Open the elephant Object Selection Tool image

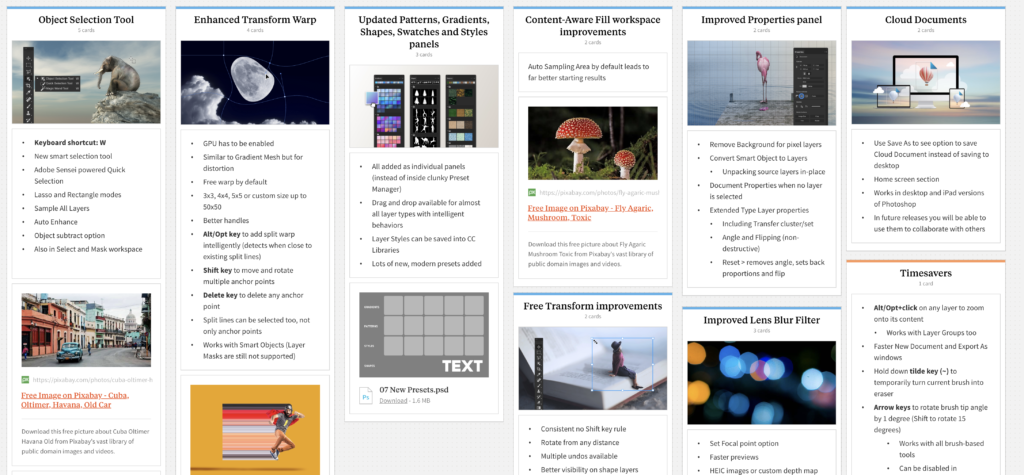86,82
